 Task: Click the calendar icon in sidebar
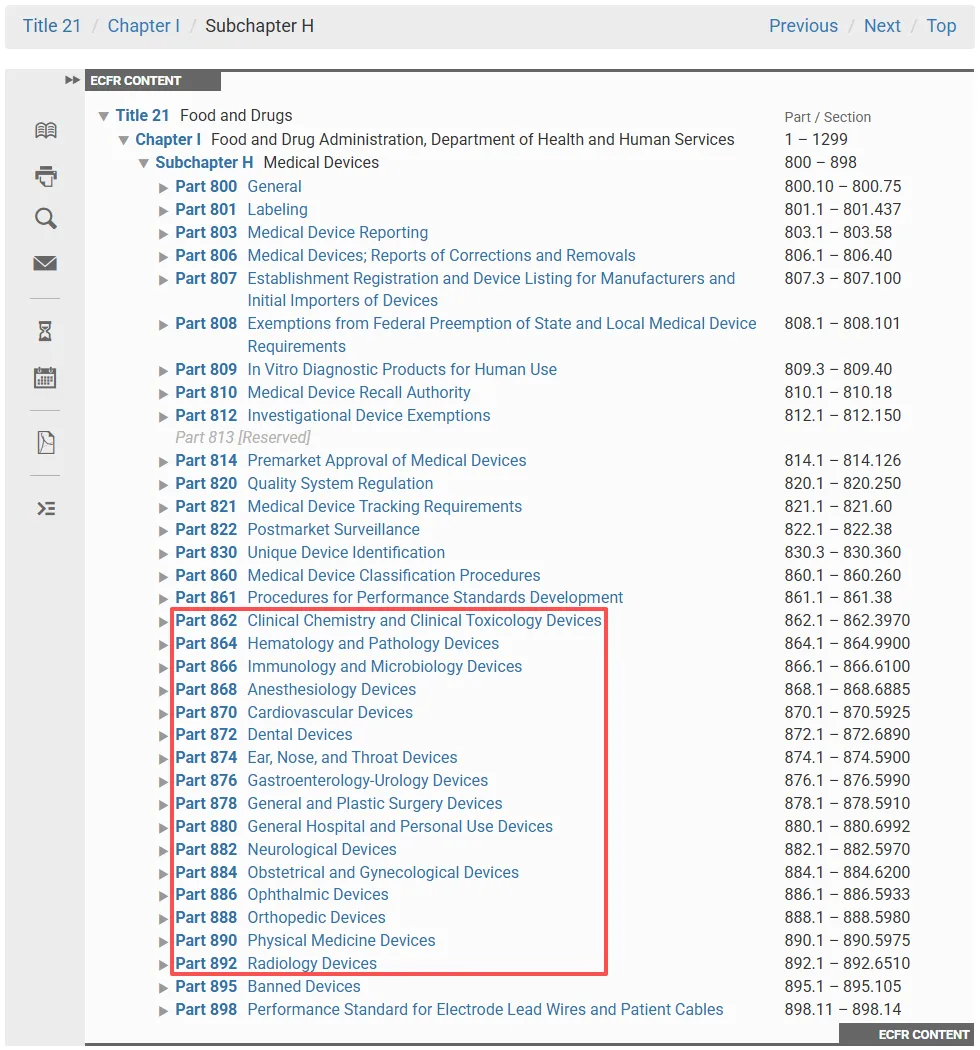click(x=45, y=378)
